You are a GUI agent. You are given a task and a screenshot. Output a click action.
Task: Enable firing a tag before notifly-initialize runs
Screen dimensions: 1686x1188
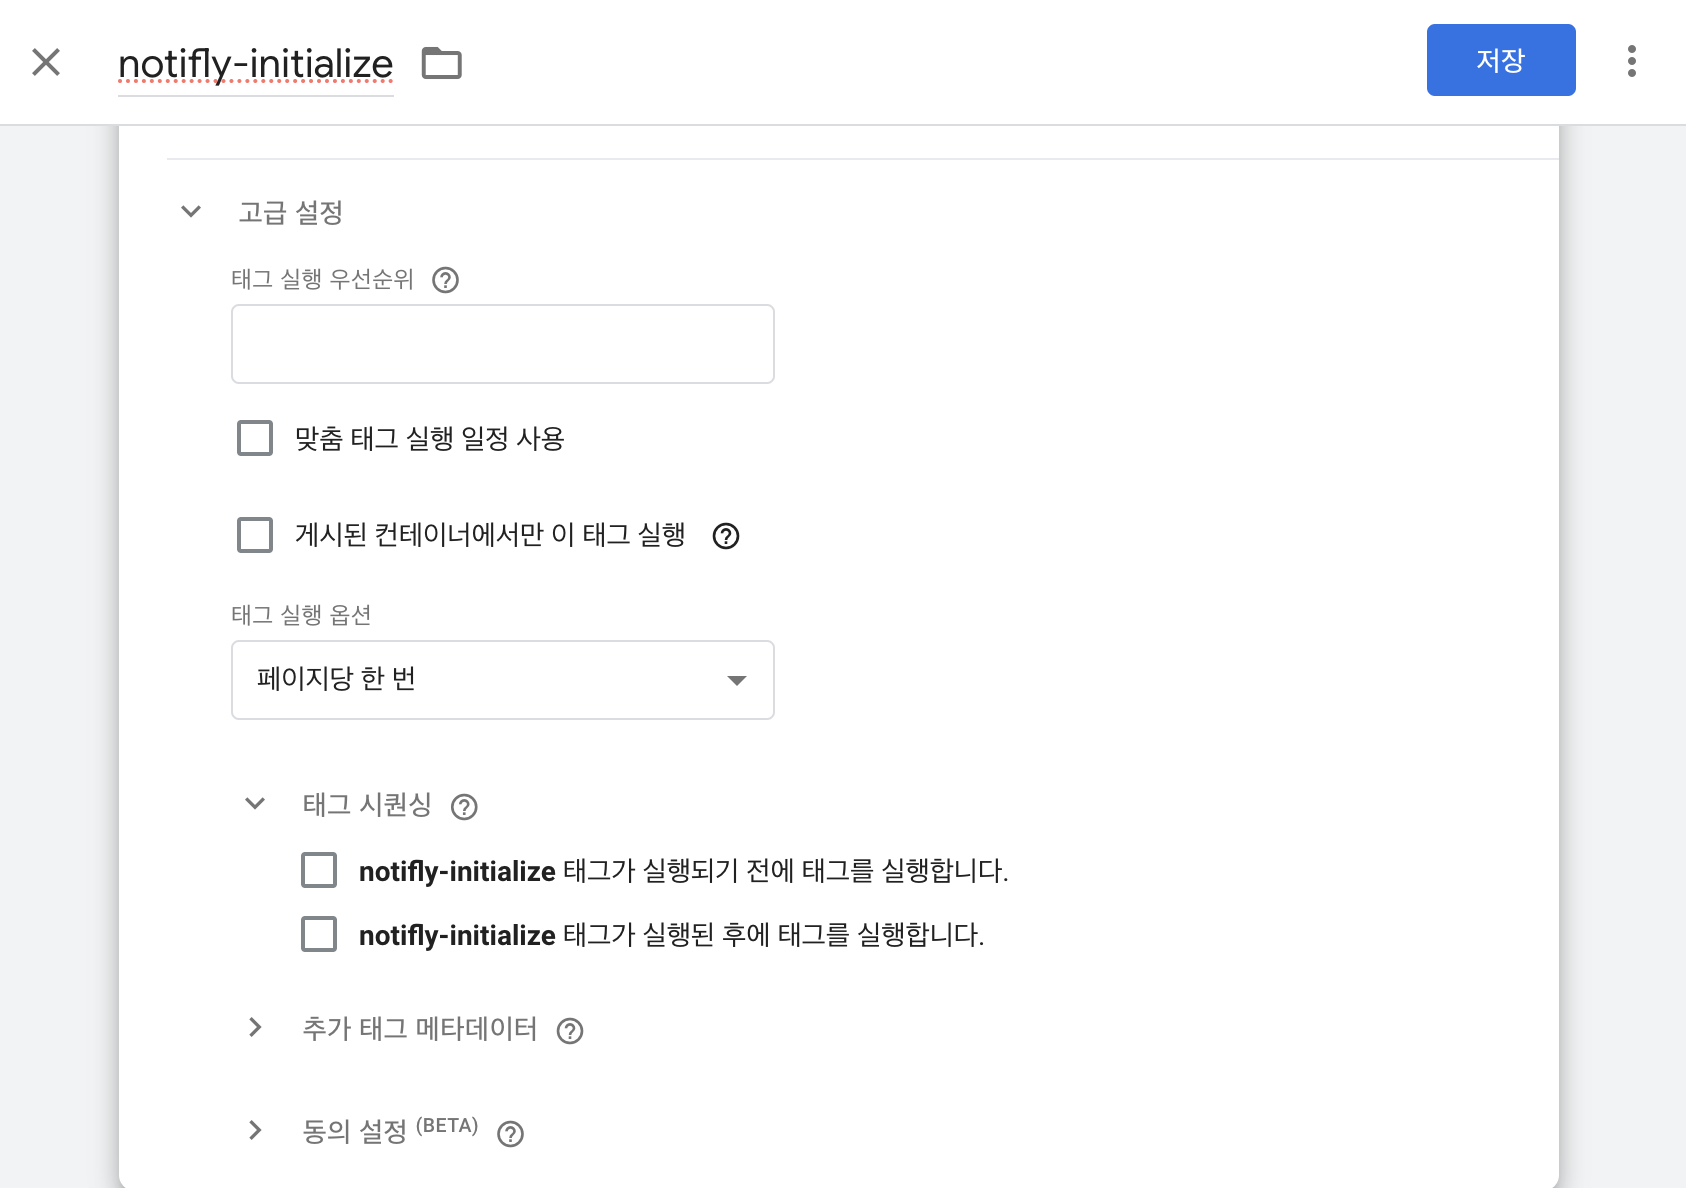coord(319,870)
